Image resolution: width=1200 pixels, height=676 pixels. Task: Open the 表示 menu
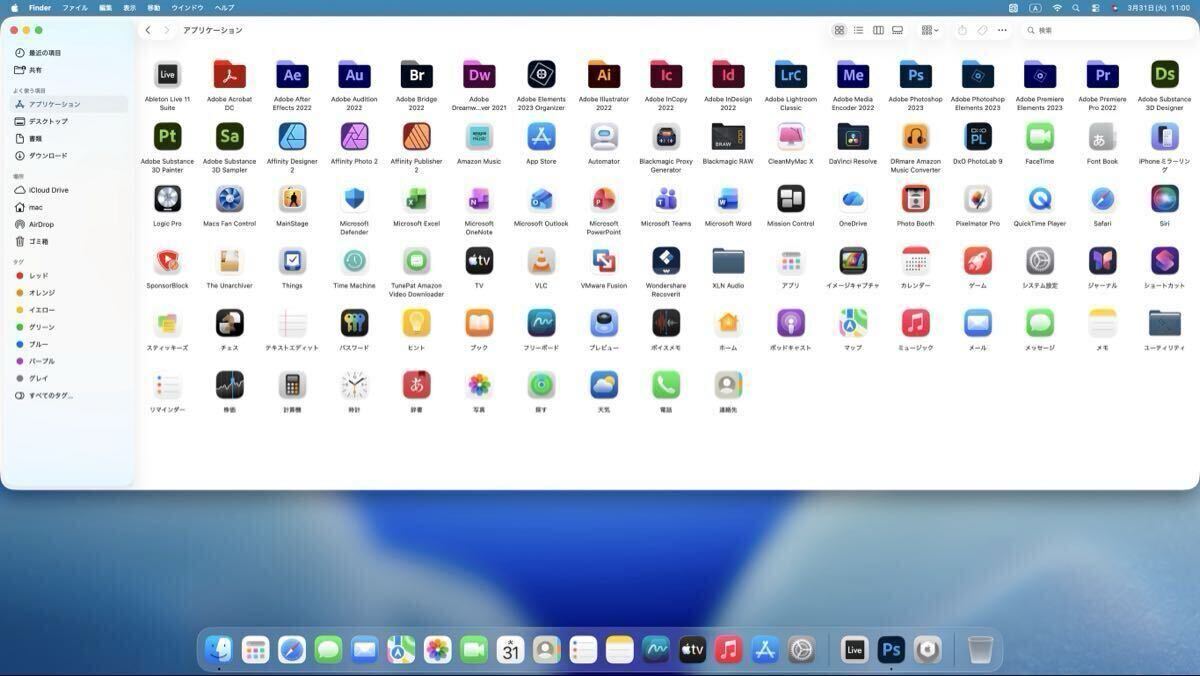coord(129,7)
